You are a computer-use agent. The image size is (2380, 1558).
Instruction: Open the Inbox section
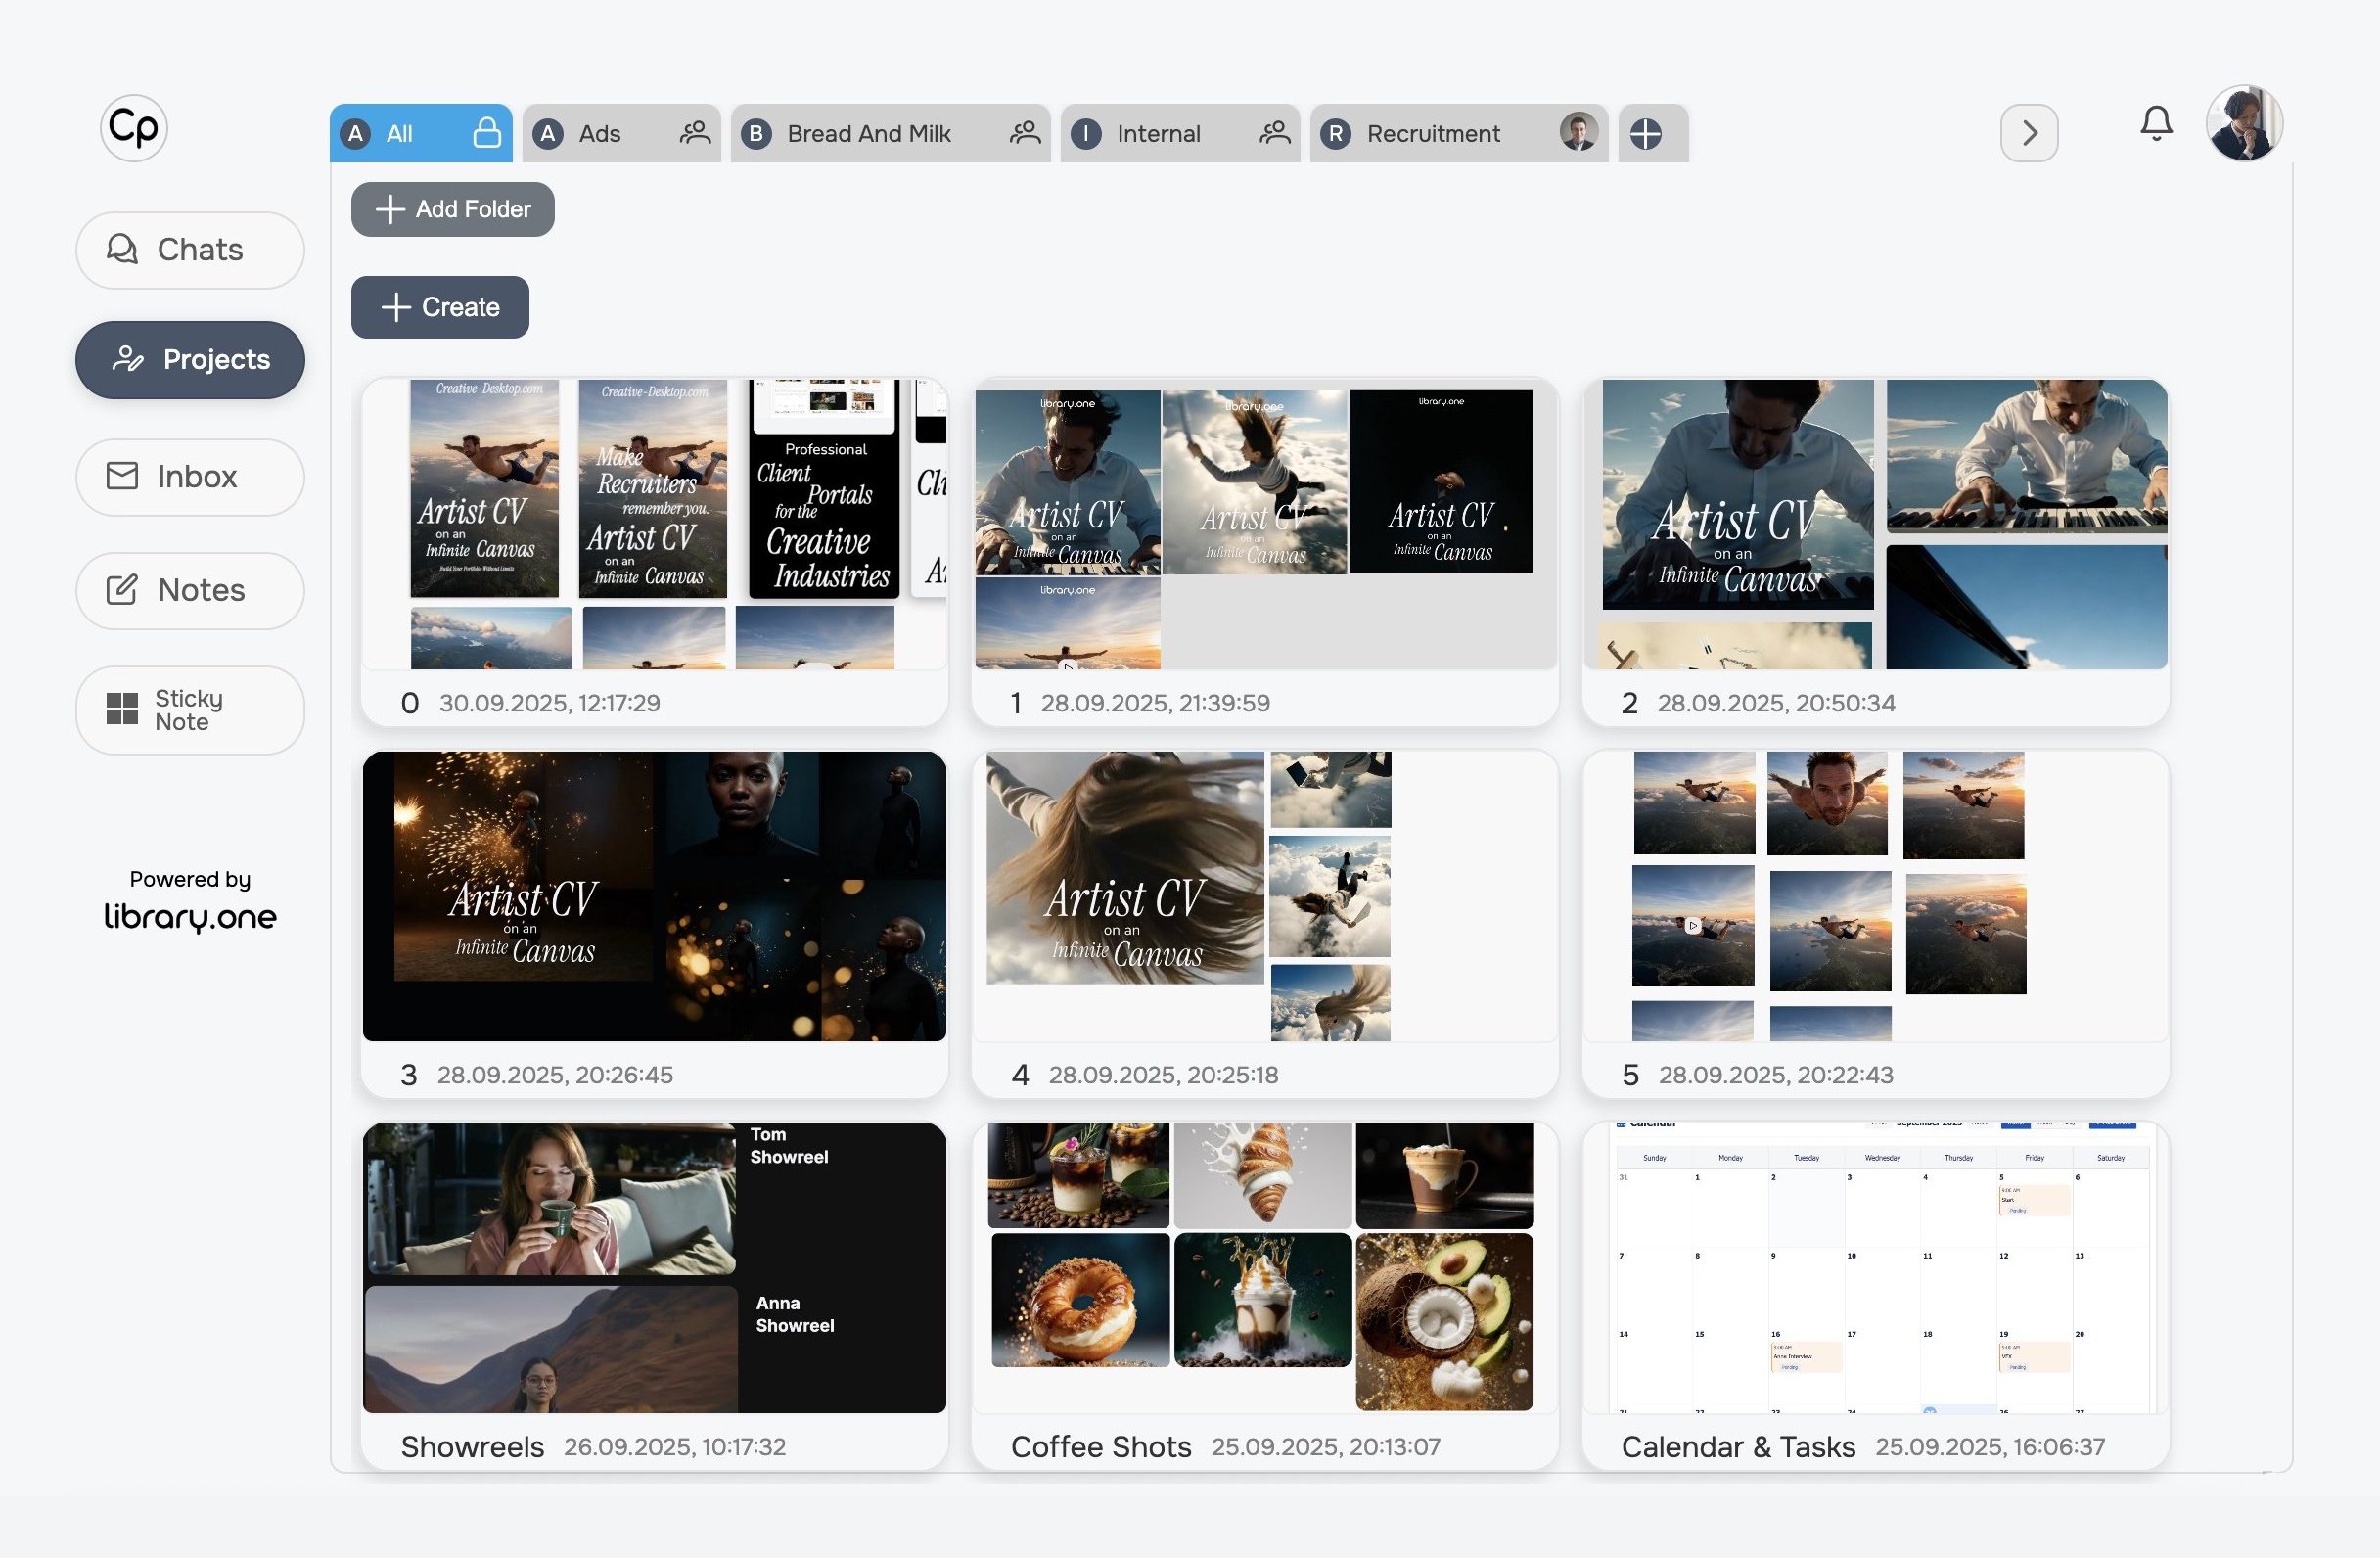pyautogui.click(x=190, y=477)
